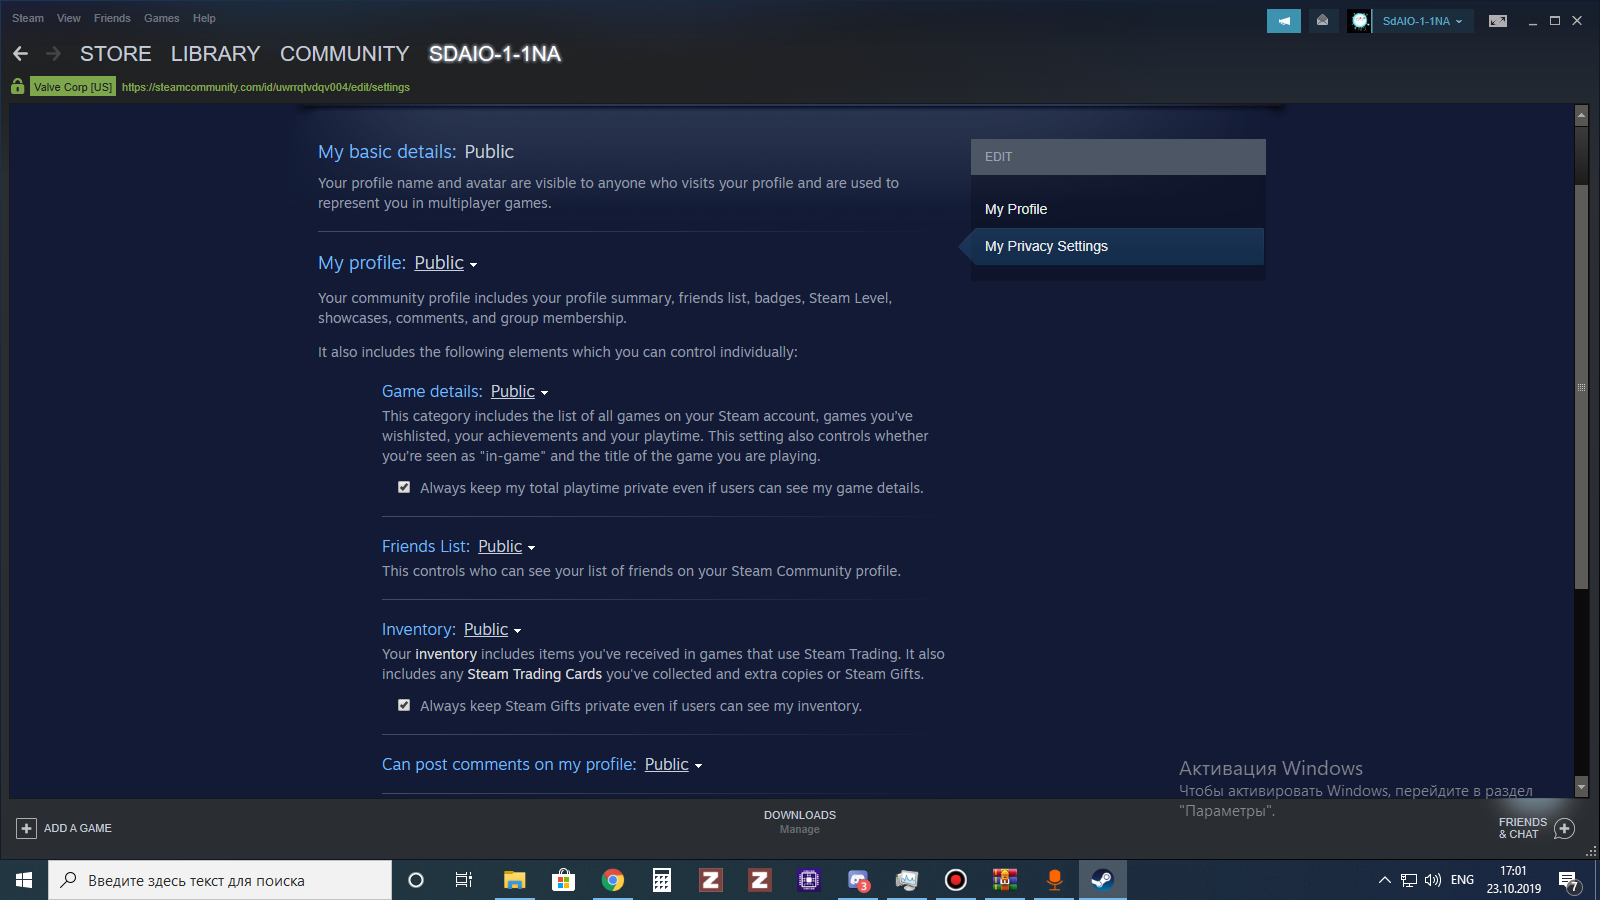Open the Game details privacy dropdown

pyautogui.click(x=519, y=392)
